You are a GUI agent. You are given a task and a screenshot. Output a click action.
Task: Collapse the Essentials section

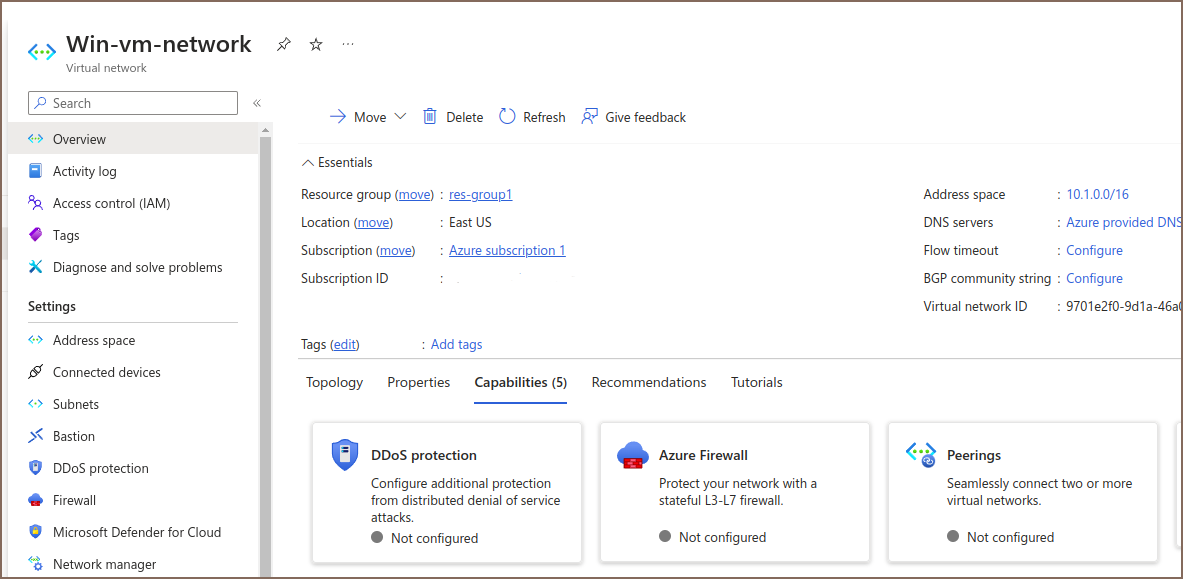pos(308,163)
